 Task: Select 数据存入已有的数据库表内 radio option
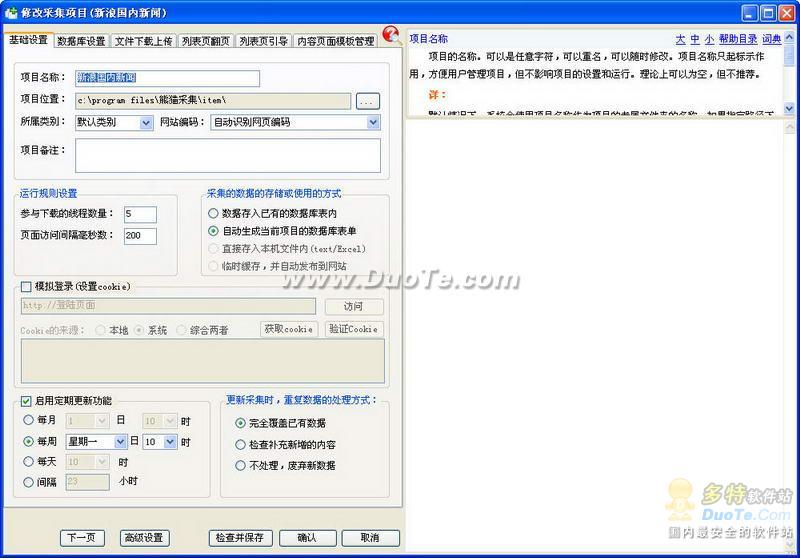213,213
